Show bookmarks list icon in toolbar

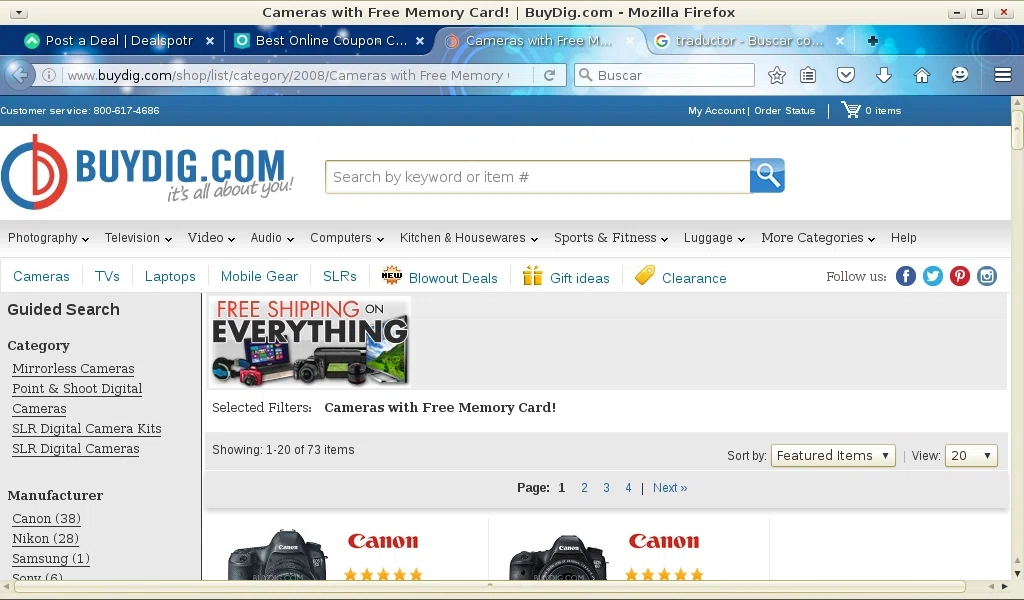click(808, 75)
